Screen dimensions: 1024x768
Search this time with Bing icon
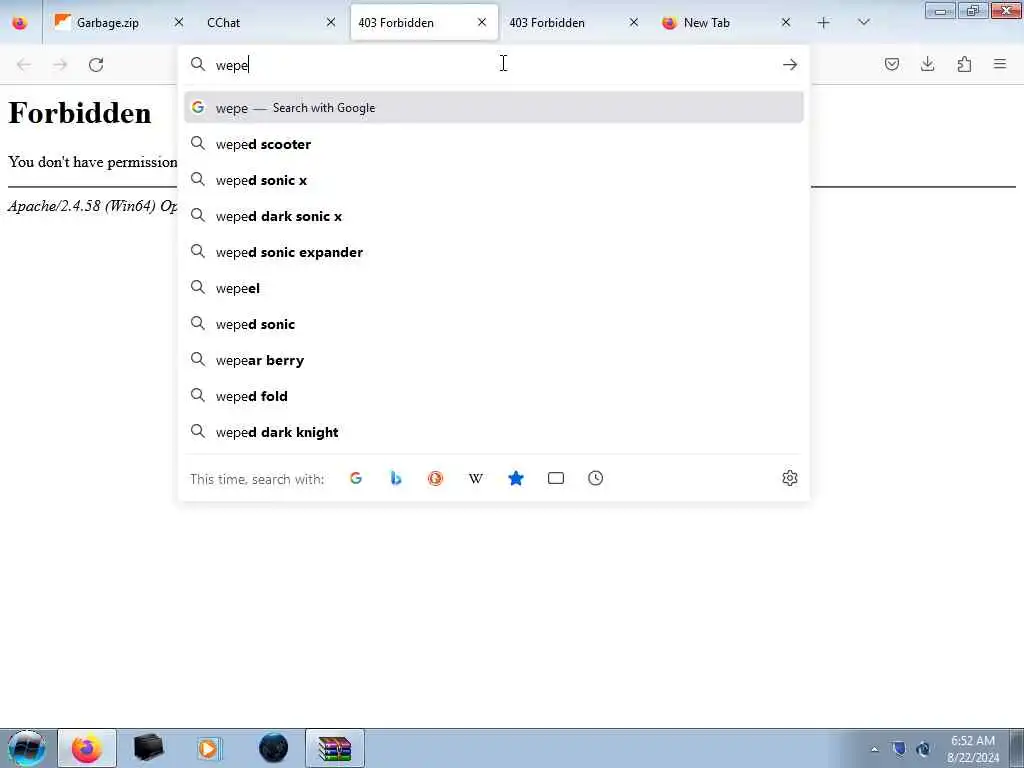point(396,478)
